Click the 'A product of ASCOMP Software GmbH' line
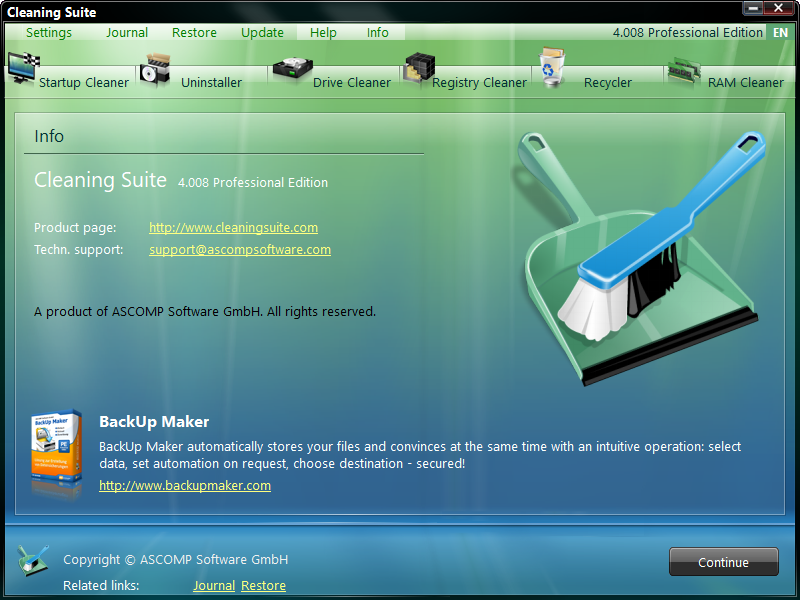The image size is (800, 600). 205,312
